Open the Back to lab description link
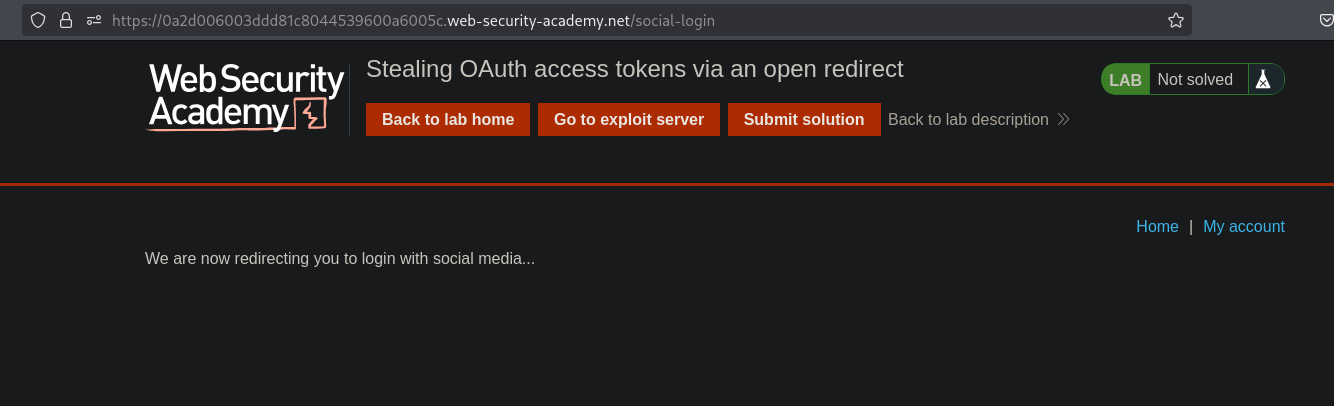The image size is (1334, 406). tap(968, 120)
